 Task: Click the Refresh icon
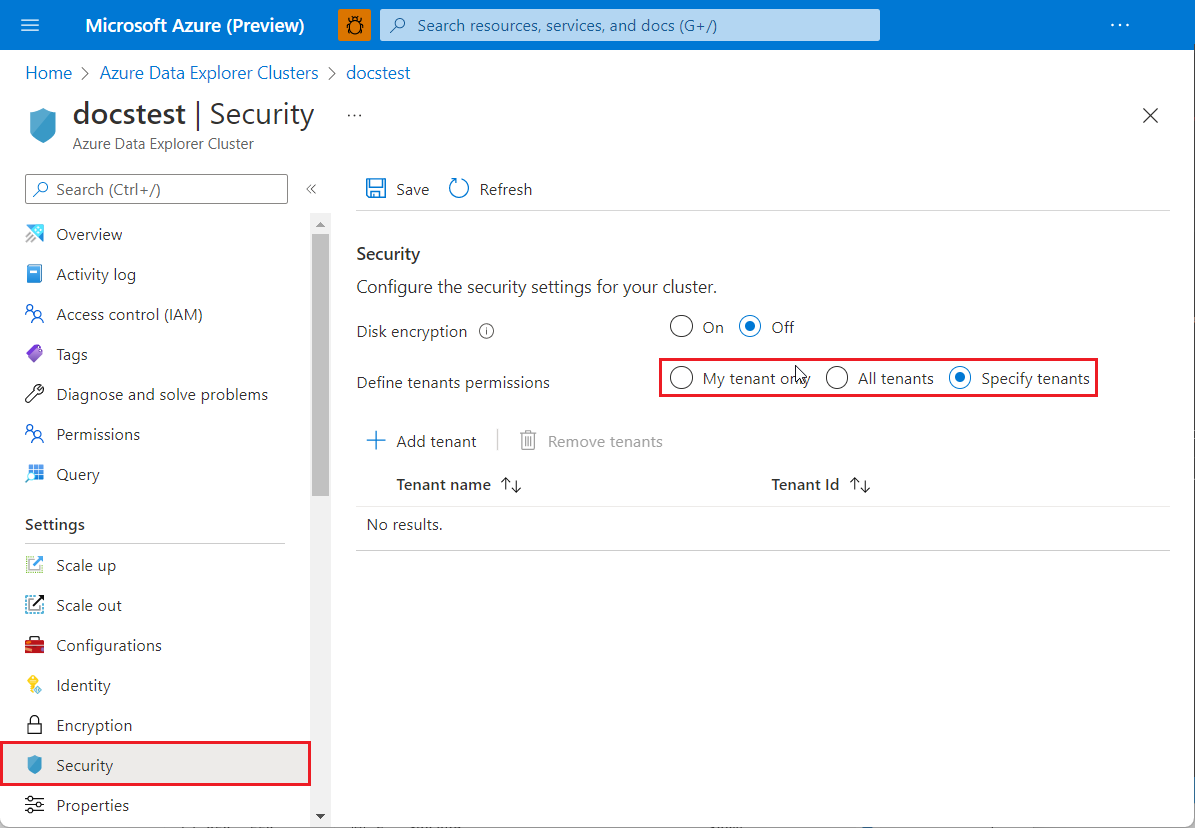[459, 189]
